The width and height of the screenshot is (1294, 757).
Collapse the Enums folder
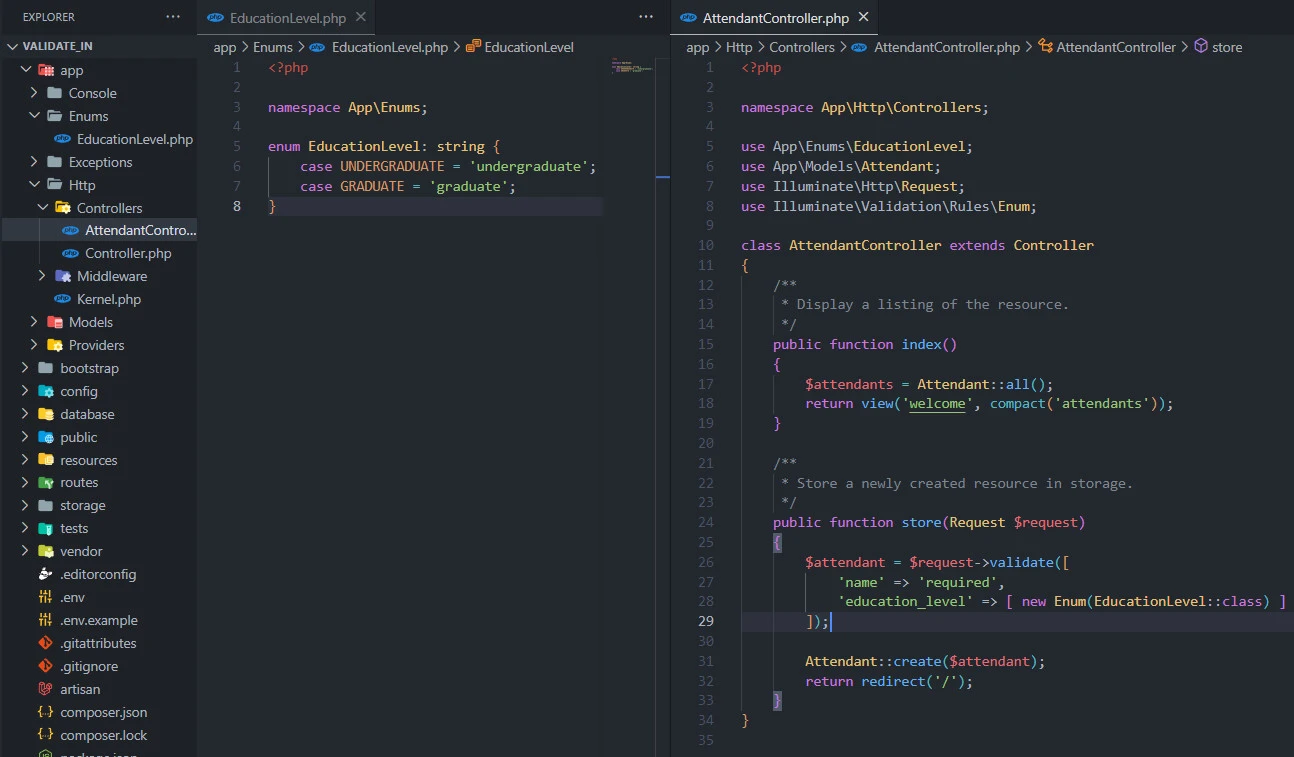35,116
